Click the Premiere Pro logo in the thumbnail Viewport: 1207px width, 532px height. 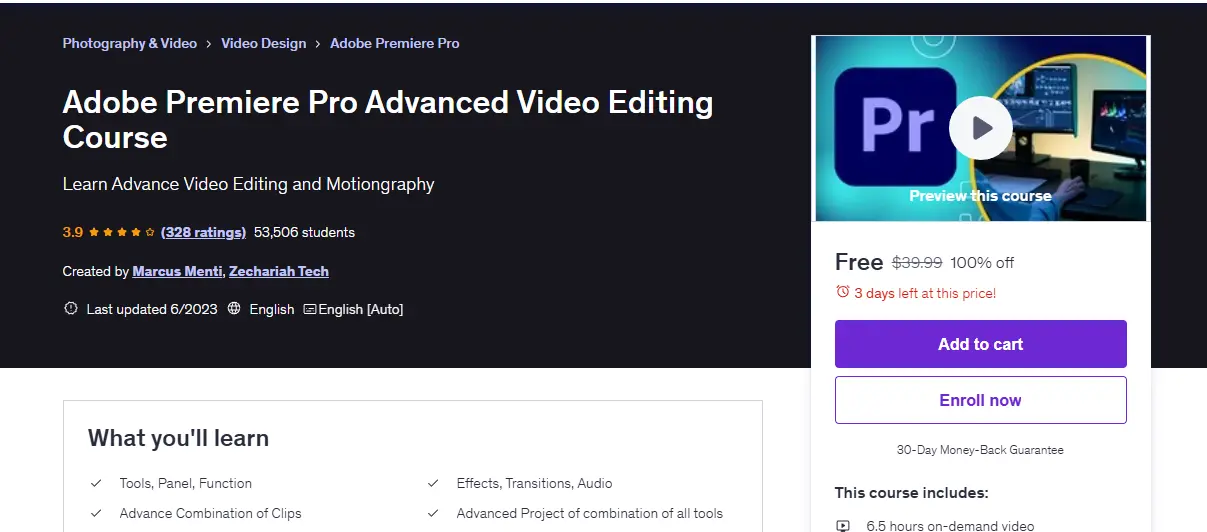coord(895,127)
